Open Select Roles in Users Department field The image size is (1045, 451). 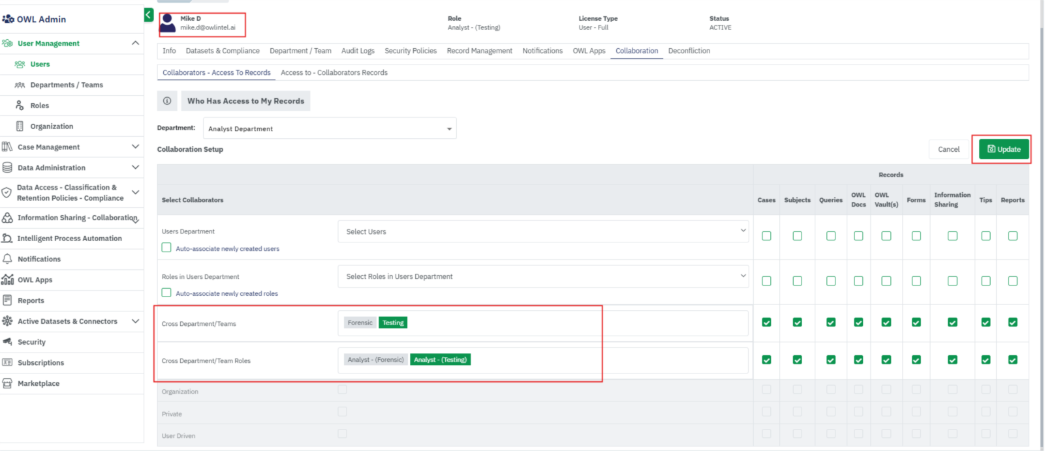542,277
